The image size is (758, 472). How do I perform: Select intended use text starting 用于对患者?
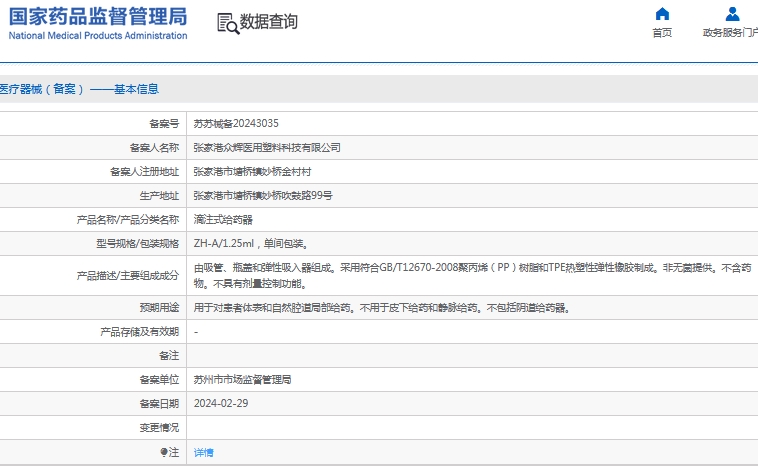click(383, 308)
